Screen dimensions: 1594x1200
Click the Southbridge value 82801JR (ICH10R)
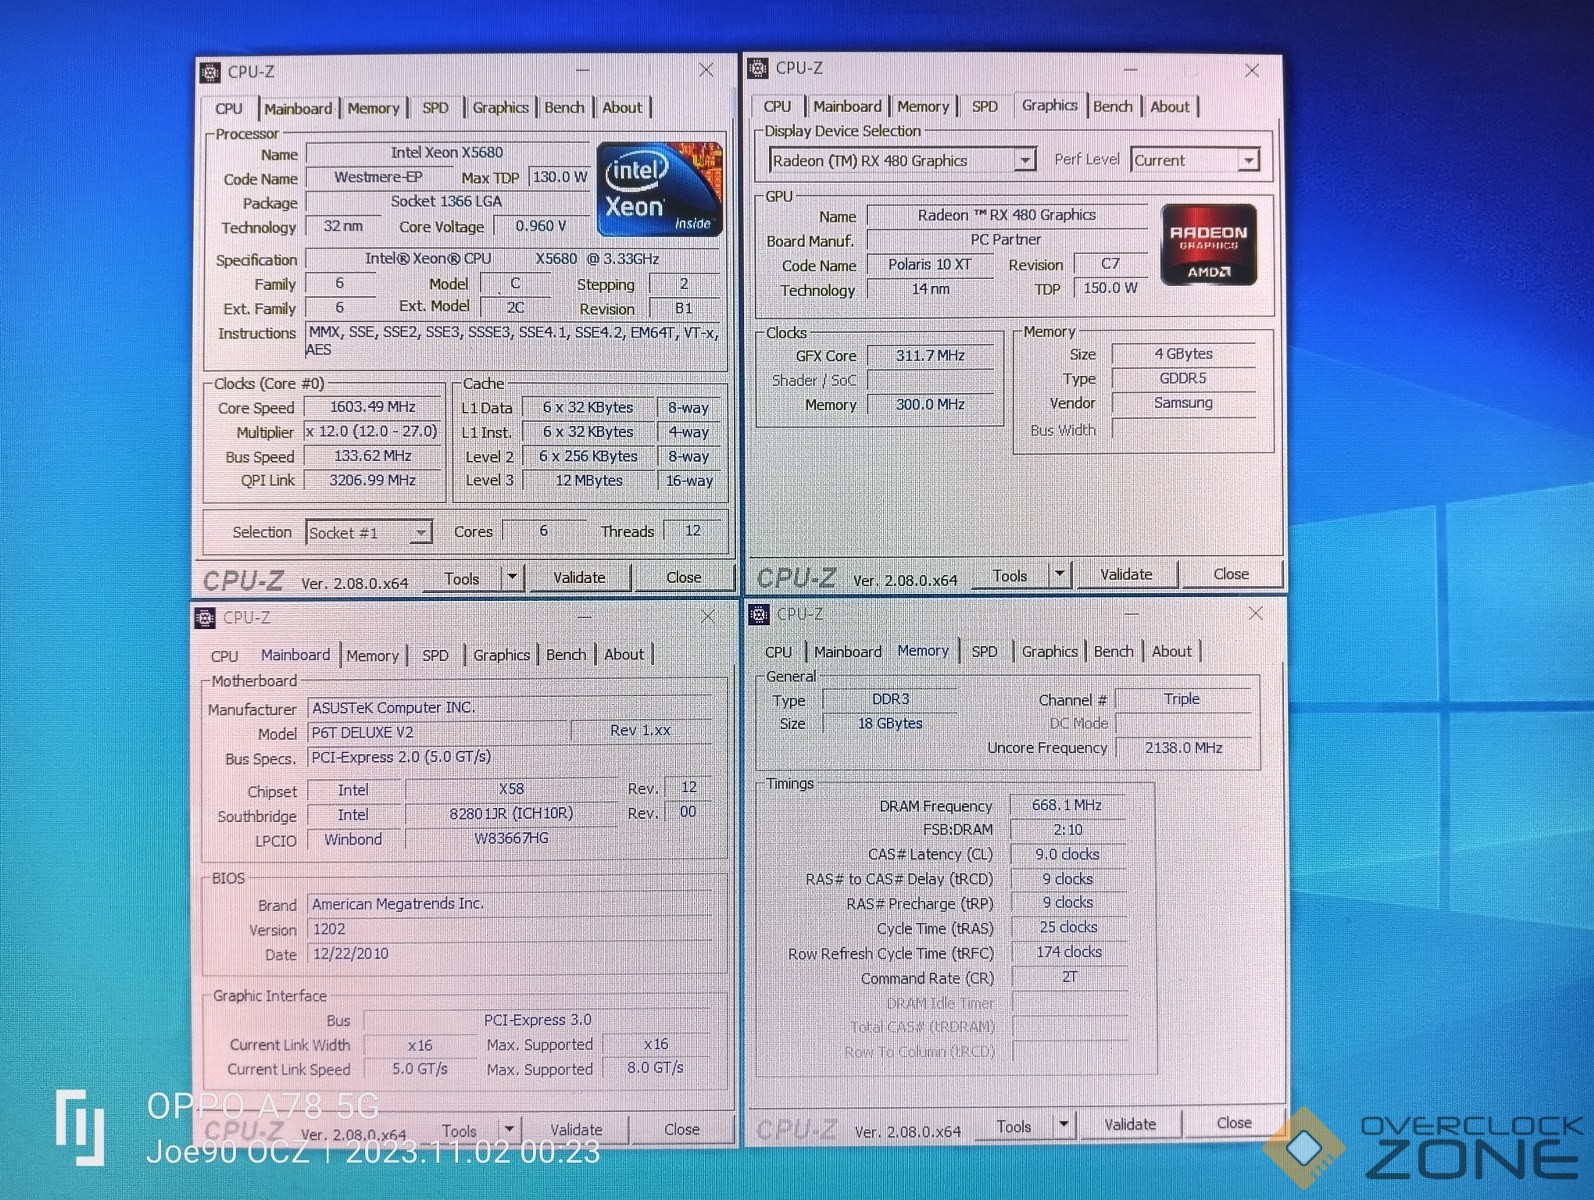511,814
